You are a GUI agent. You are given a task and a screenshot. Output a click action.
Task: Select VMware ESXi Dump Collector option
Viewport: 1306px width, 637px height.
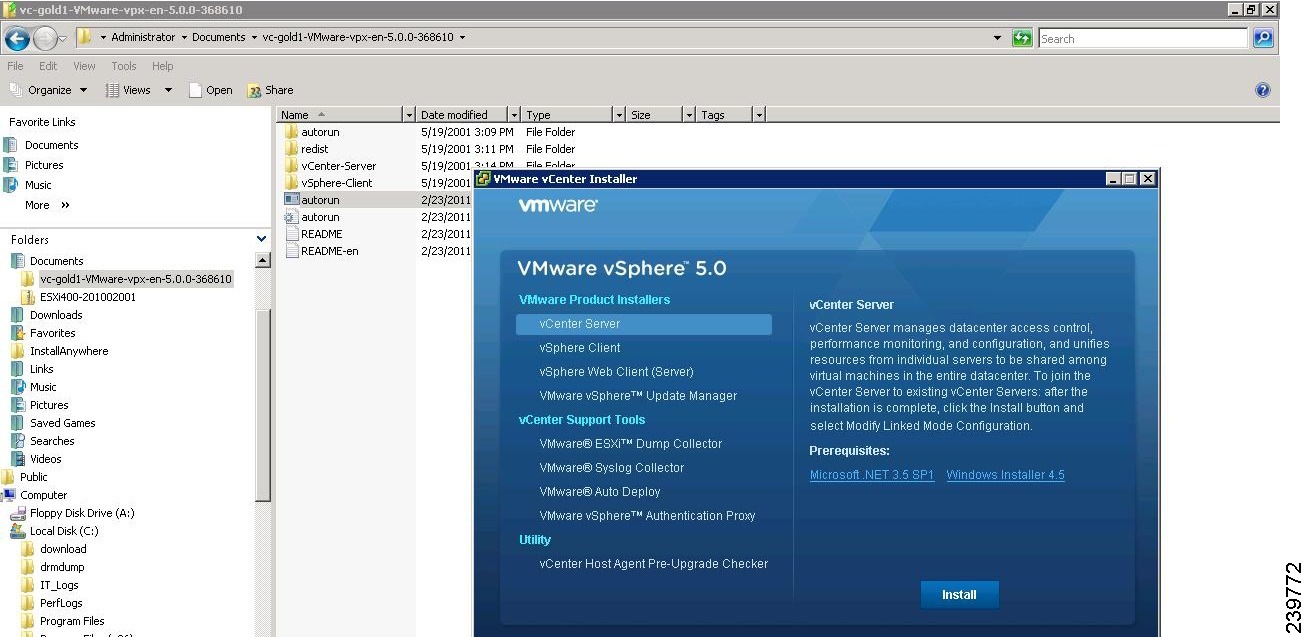tap(630, 444)
